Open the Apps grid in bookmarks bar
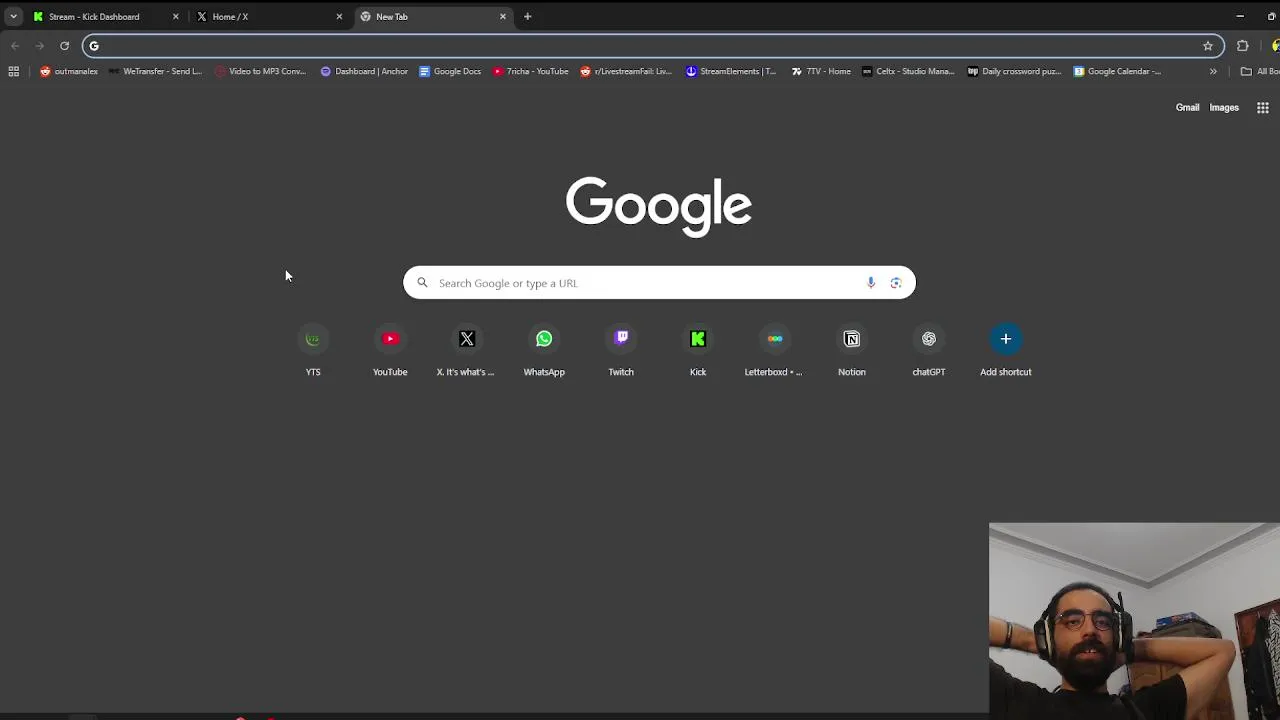The image size is (1280, 720). pyautogui.click(x=14, y=71)
